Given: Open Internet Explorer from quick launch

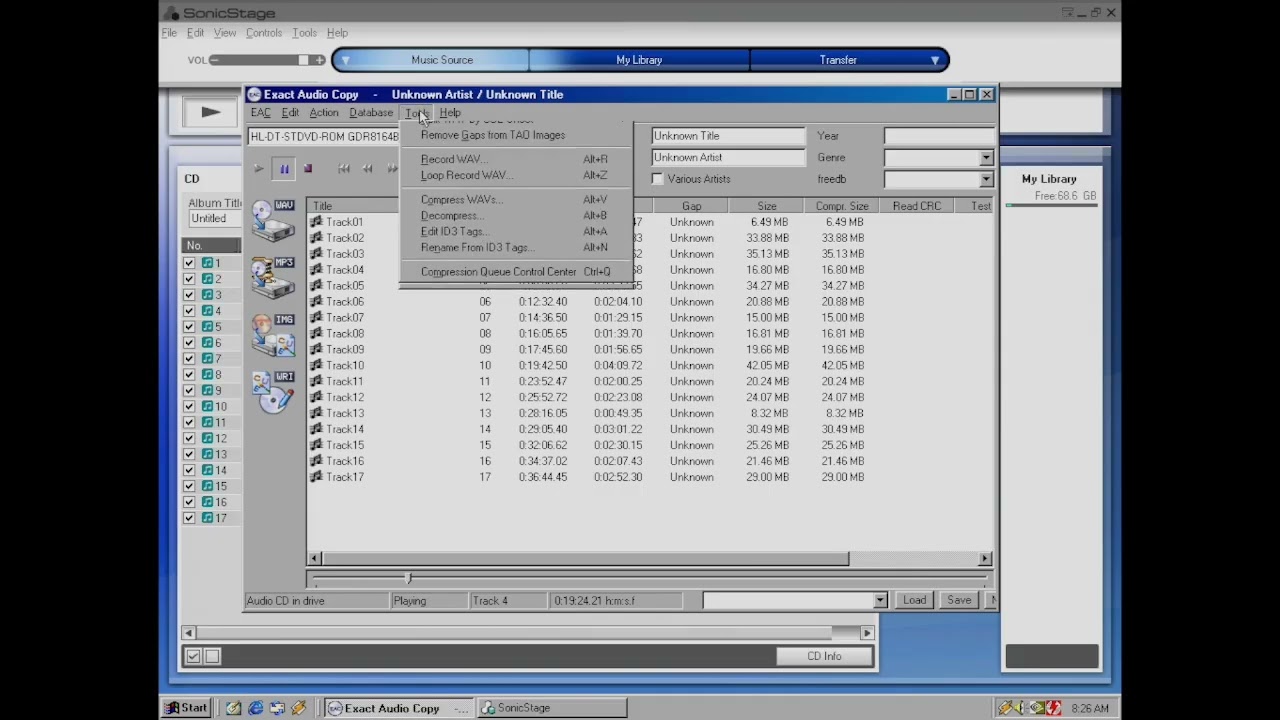Looking at the screenshot, I should click(255, 708).
